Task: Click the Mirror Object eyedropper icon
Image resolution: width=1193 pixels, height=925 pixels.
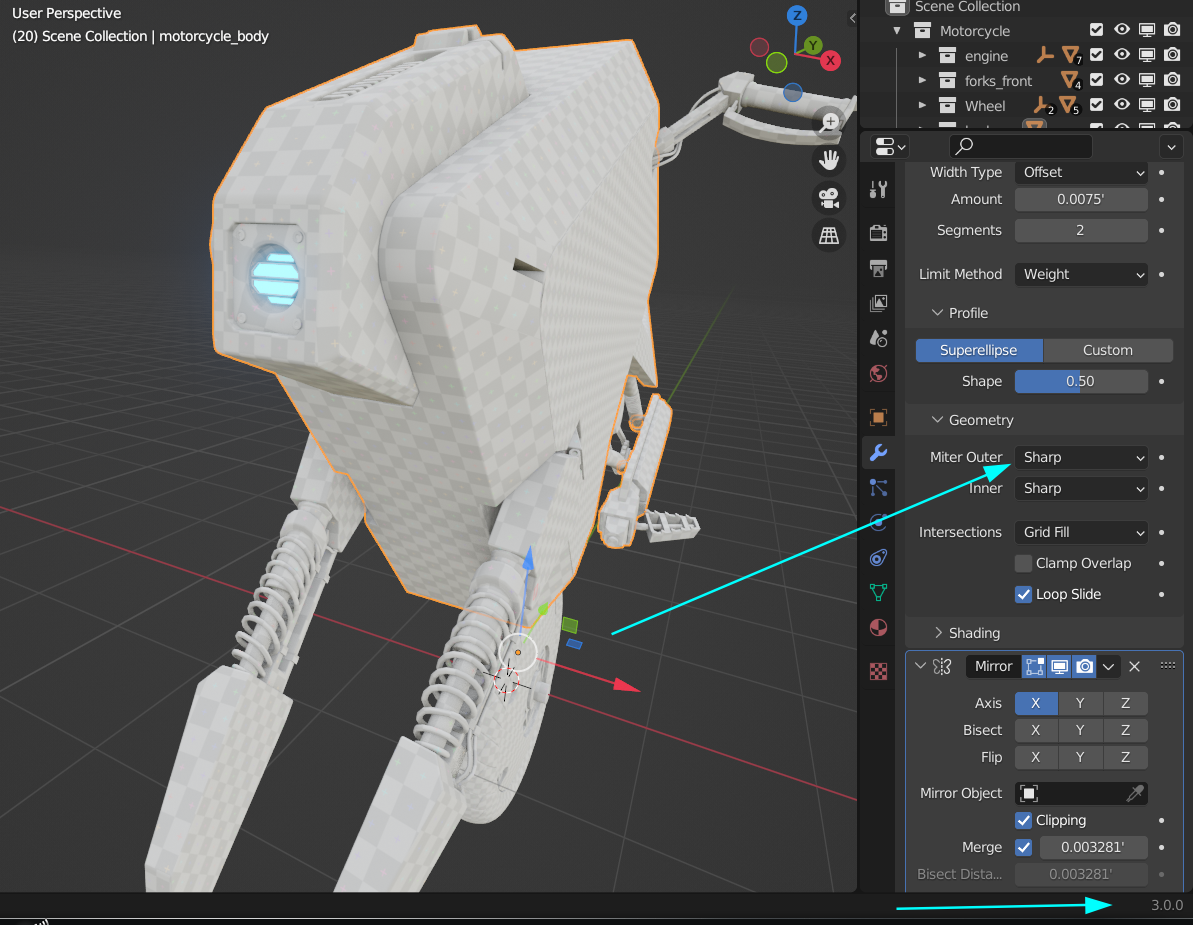Action: pos(1134,793)
